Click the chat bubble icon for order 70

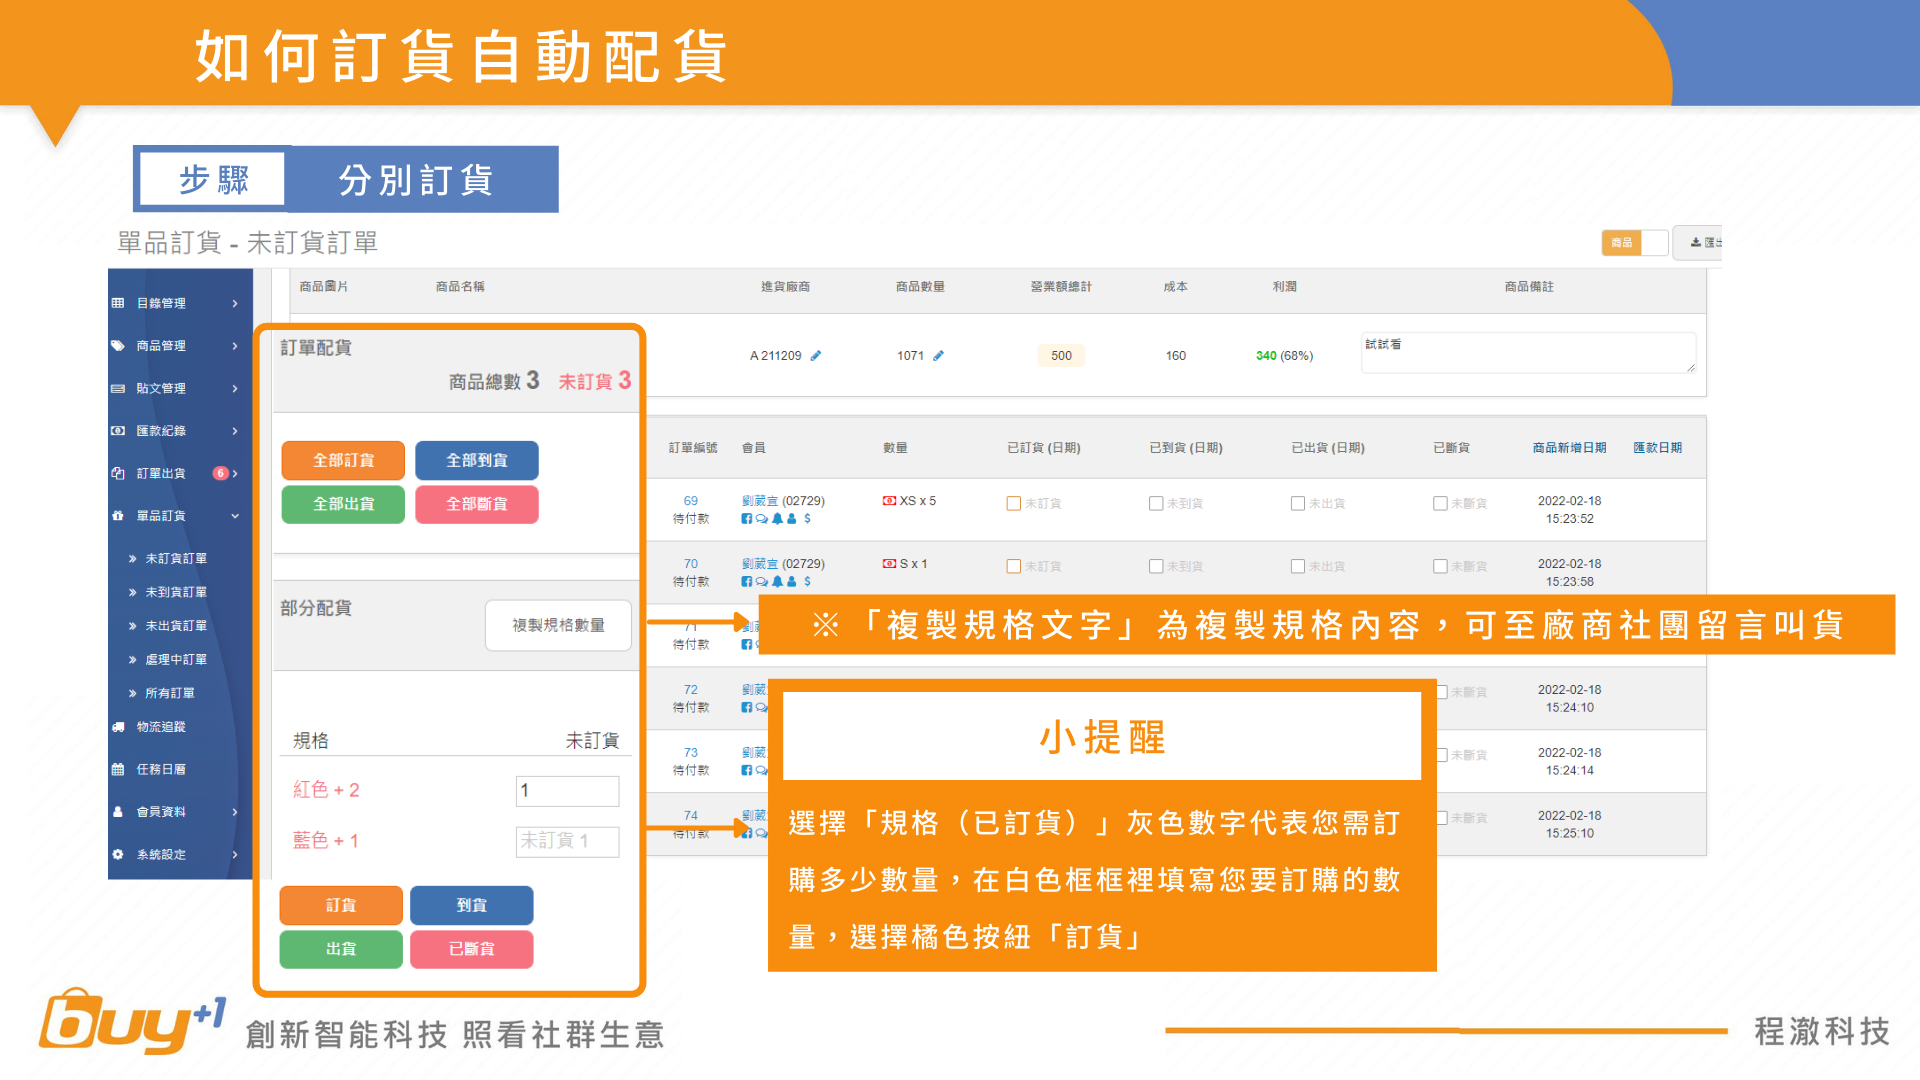[762, 582]
